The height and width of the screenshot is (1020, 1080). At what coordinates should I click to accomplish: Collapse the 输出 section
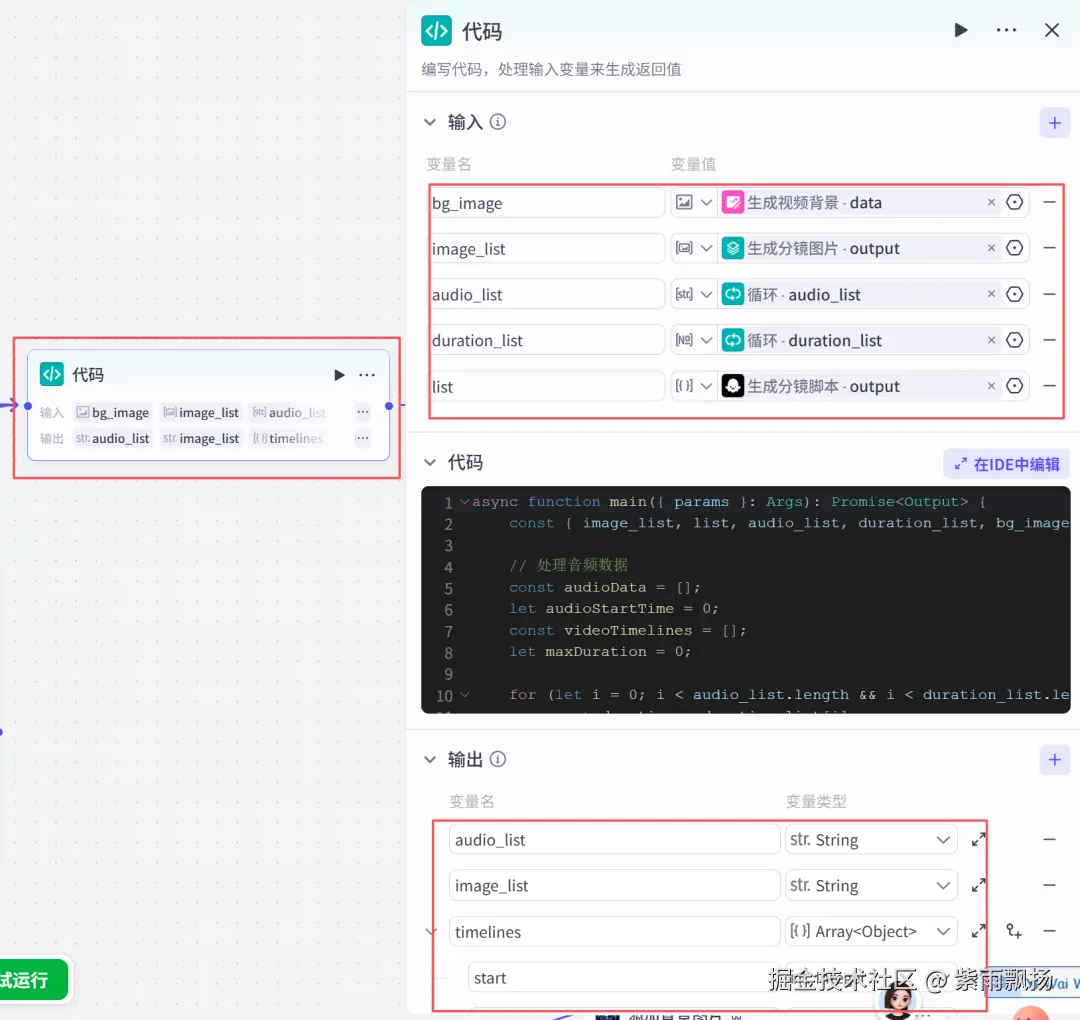[430, 760]
